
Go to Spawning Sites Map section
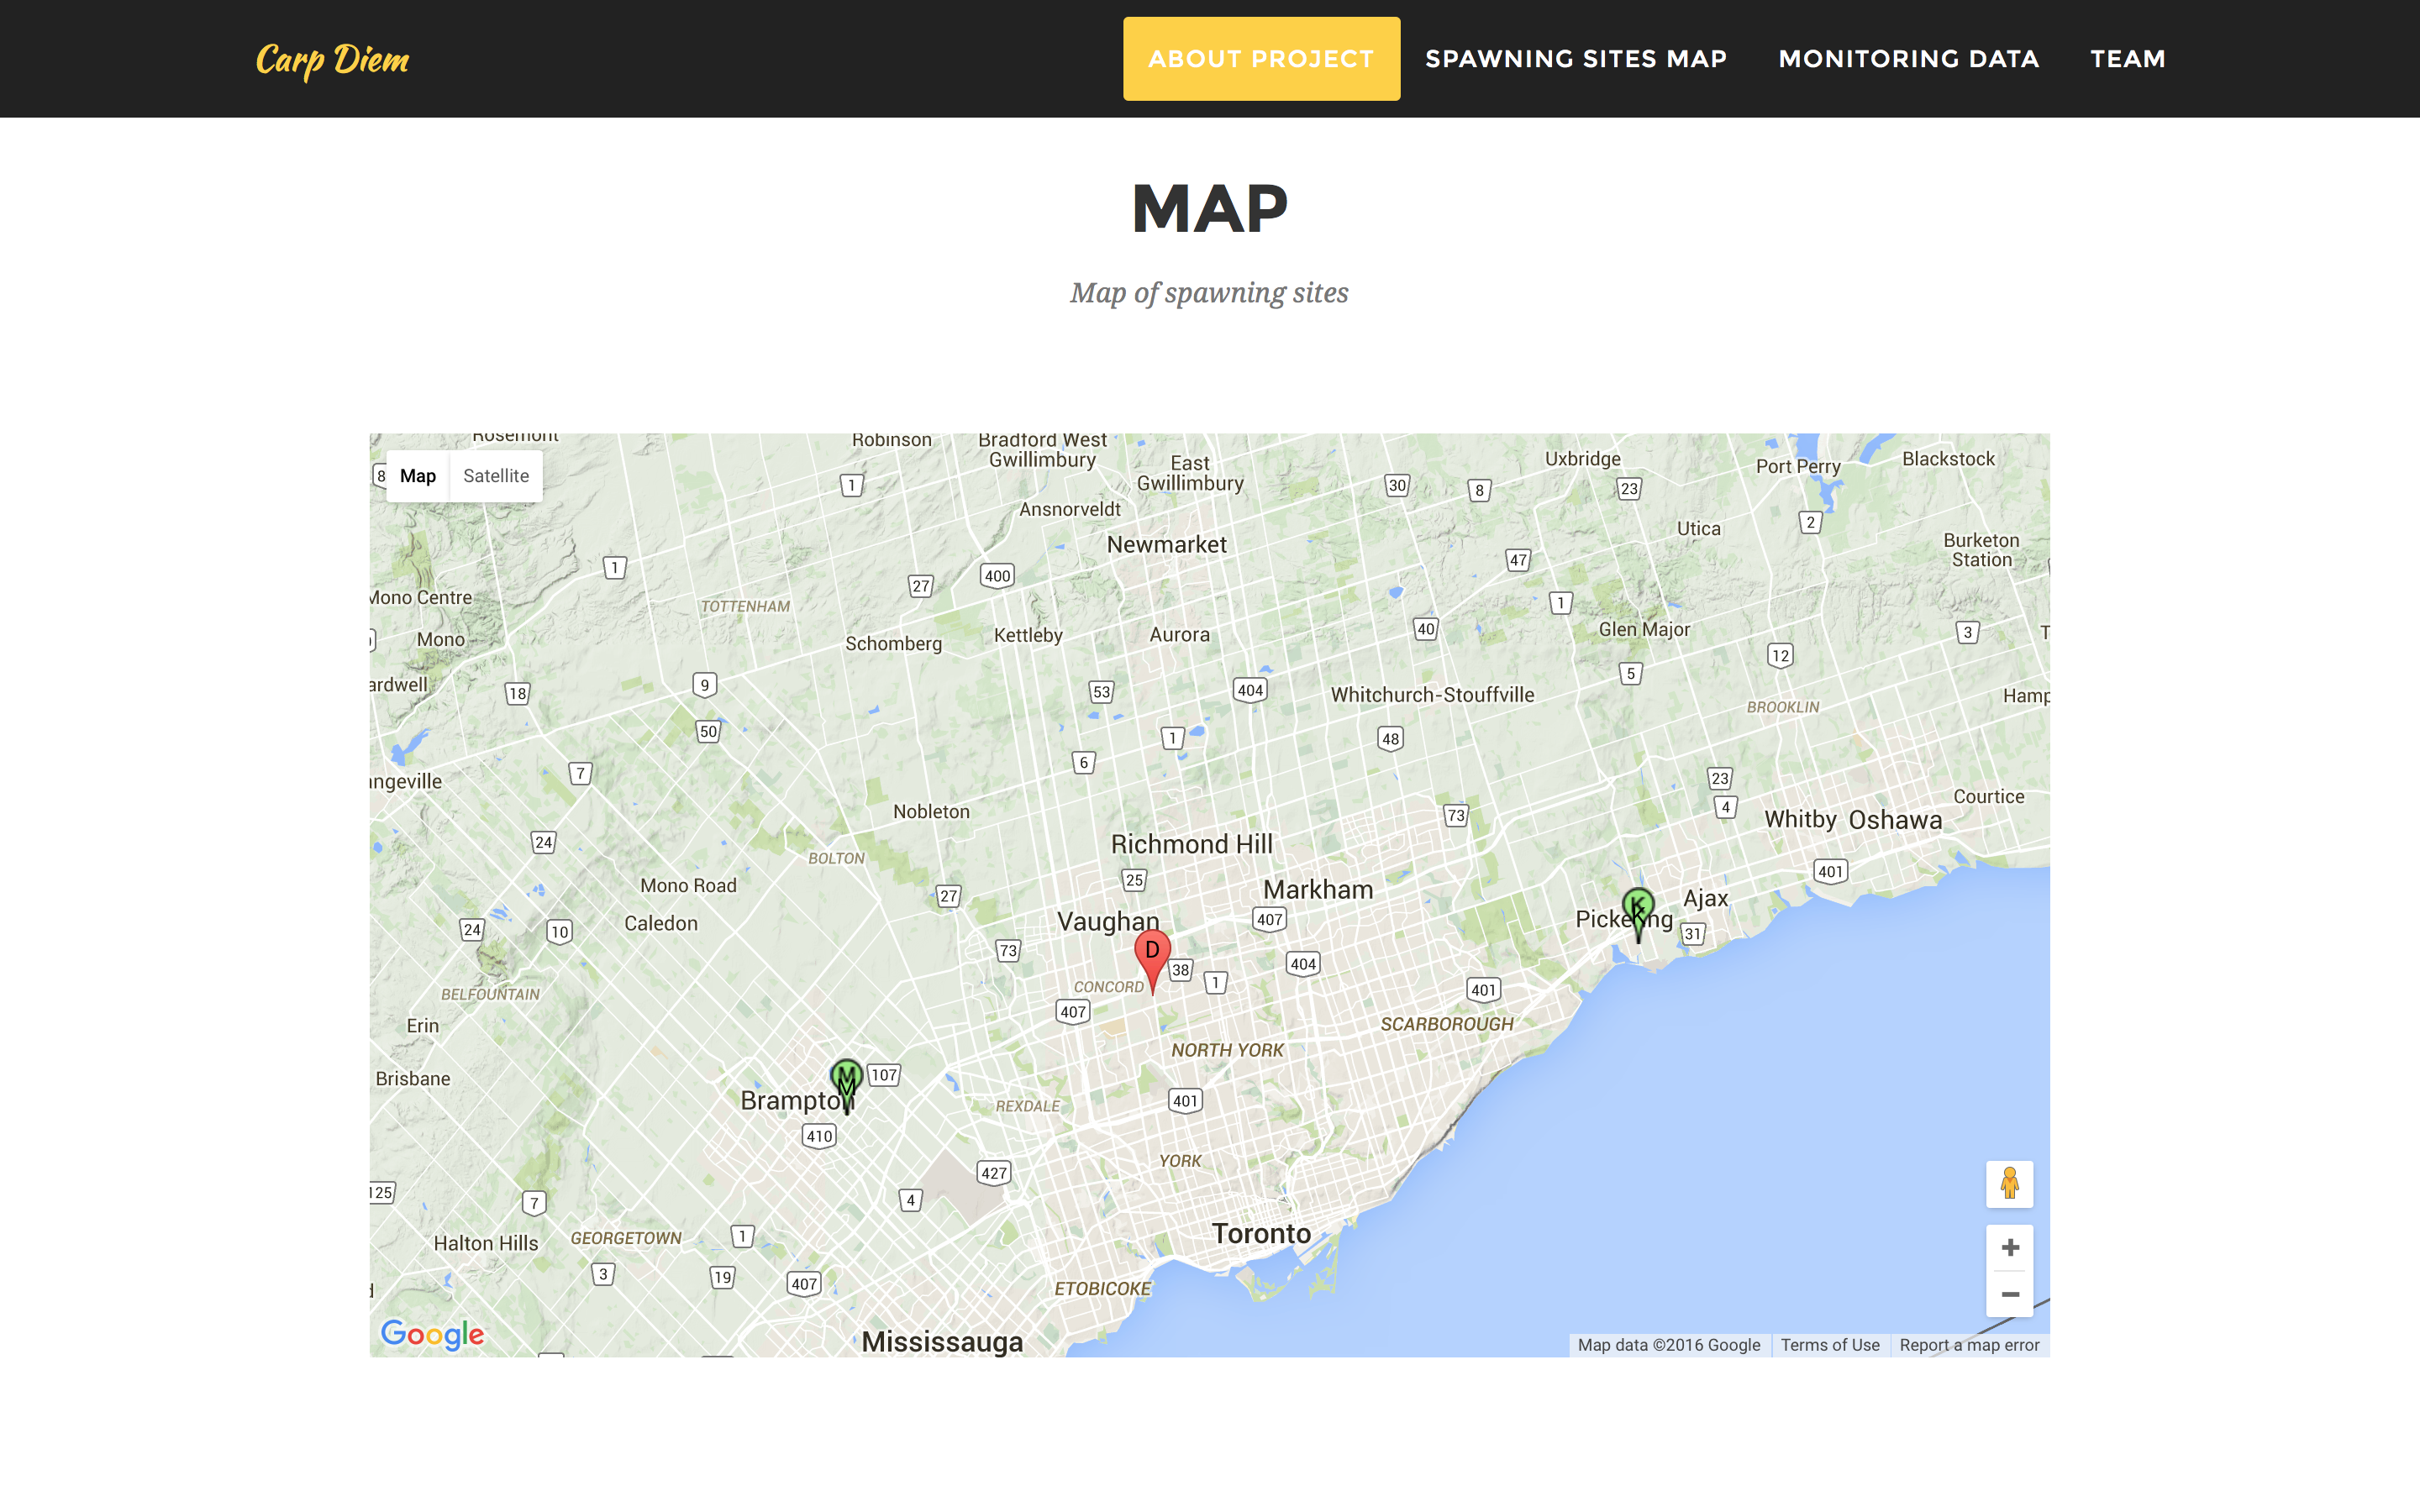[1576, 59]
